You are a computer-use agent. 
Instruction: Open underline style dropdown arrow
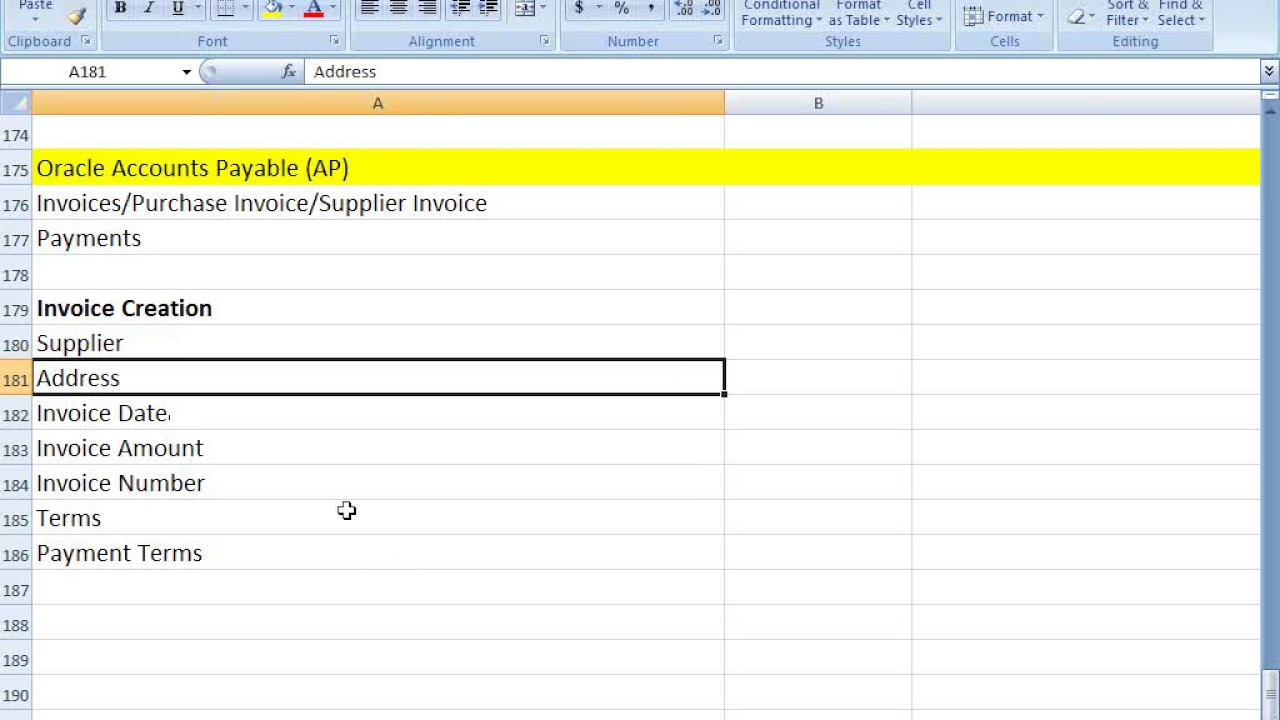(197, 9)
